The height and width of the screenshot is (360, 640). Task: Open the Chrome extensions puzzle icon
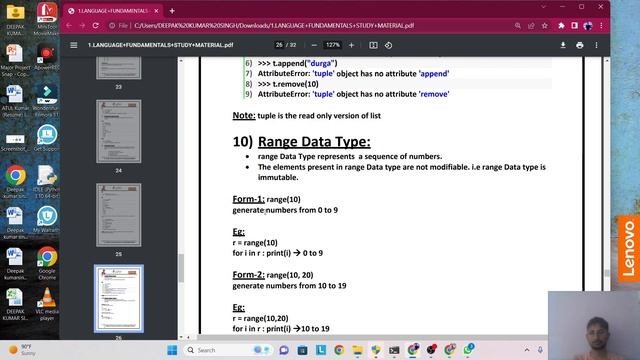561,26
